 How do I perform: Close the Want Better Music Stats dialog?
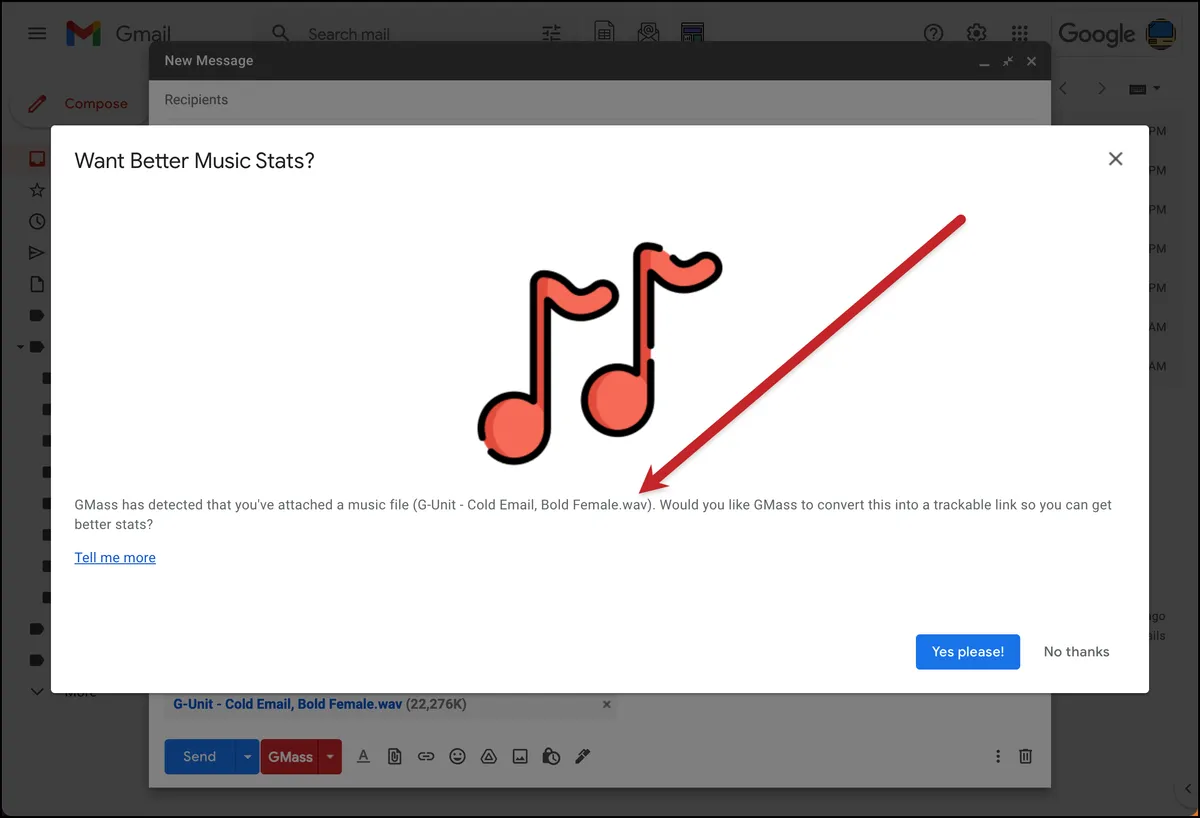[x=1116, y=159]
